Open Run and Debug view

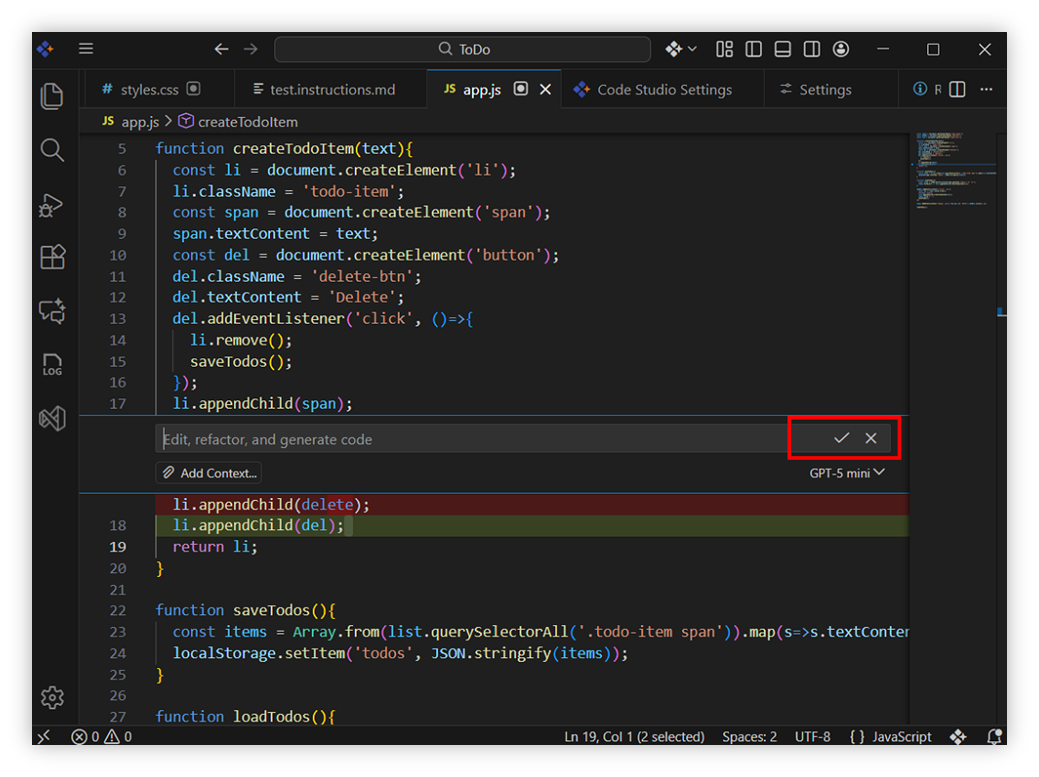[52, 205]
